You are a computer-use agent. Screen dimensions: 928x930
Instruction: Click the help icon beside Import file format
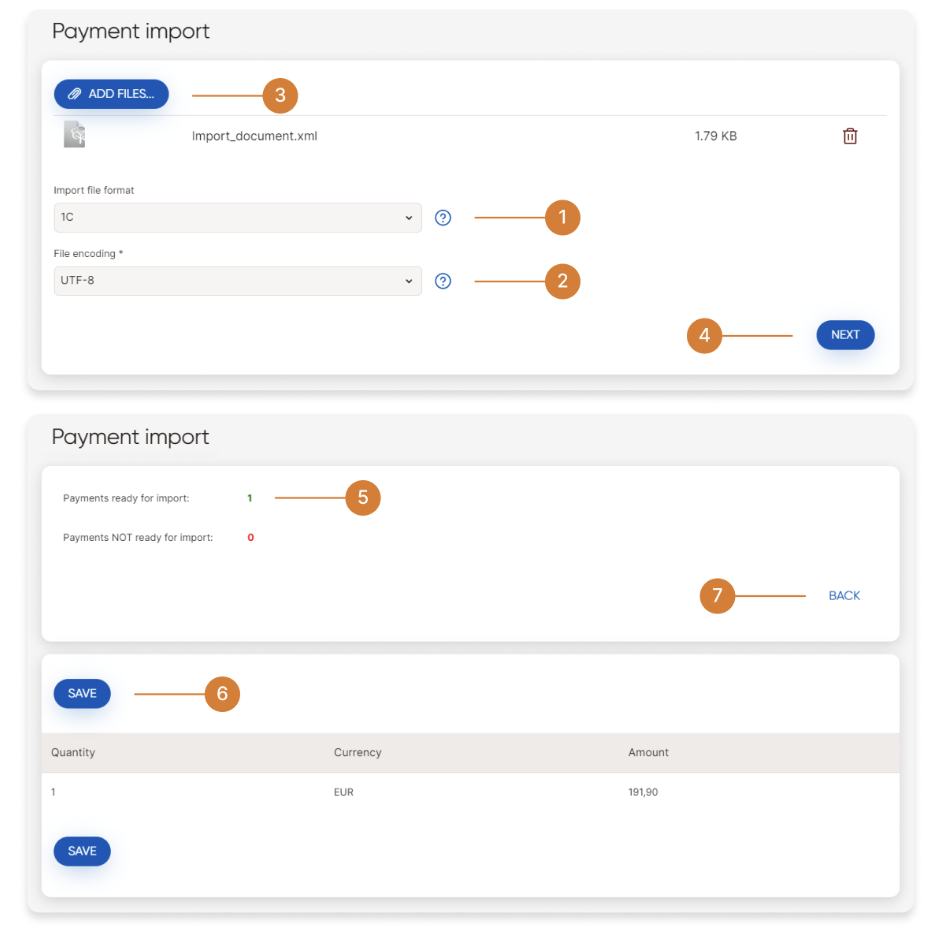pyautogui.click(x=444, y=218)
